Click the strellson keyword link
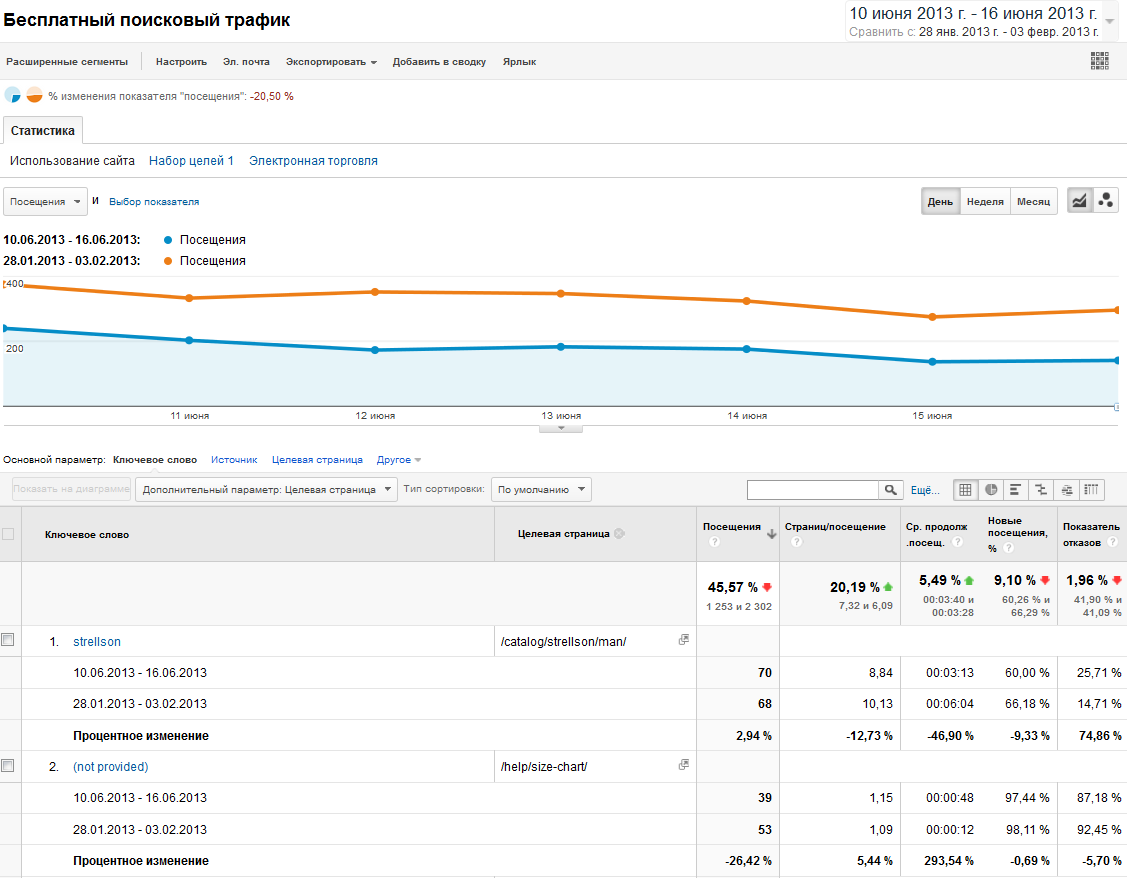This screenshot has width=1127, height=878. click(97, 642)
